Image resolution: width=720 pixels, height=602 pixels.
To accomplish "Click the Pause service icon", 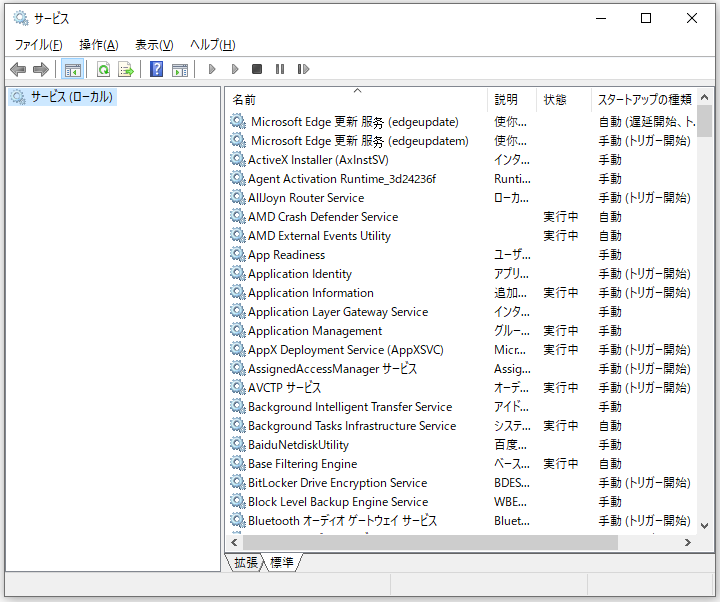I will point(280,69).
